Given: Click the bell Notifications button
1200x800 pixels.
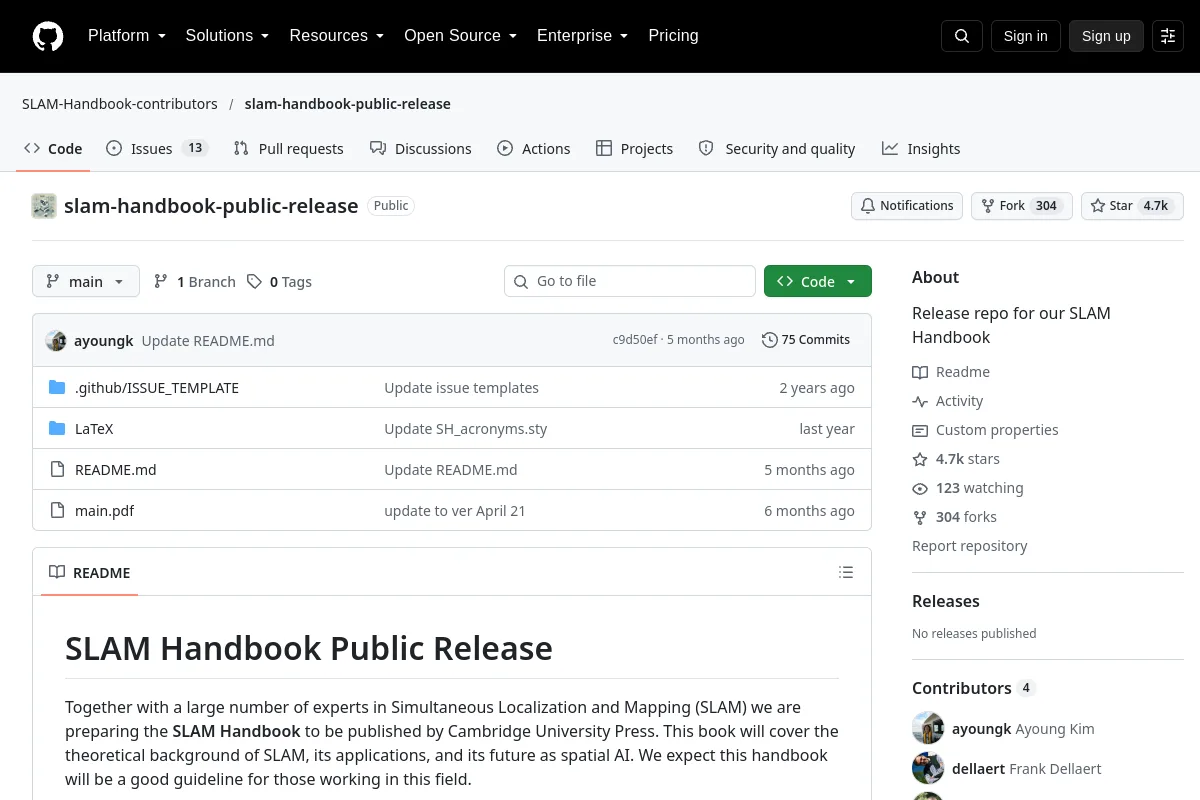Looking at the screenshot, I should (907, 206).
